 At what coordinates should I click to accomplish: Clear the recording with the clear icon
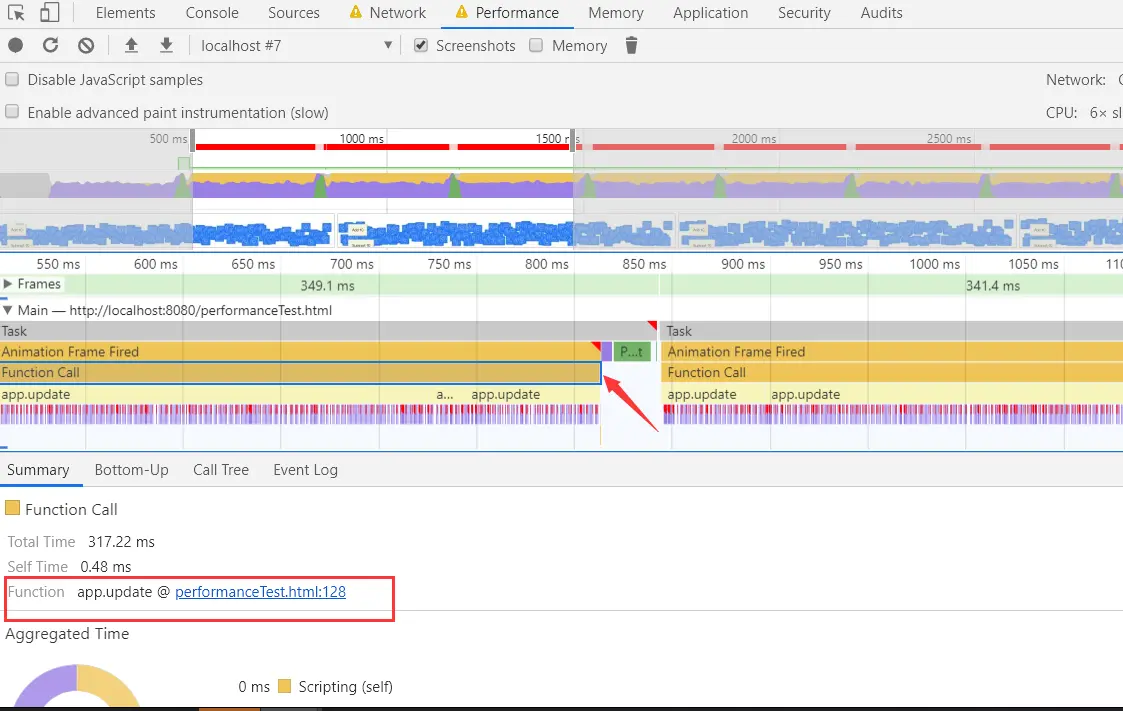[86, 45]
